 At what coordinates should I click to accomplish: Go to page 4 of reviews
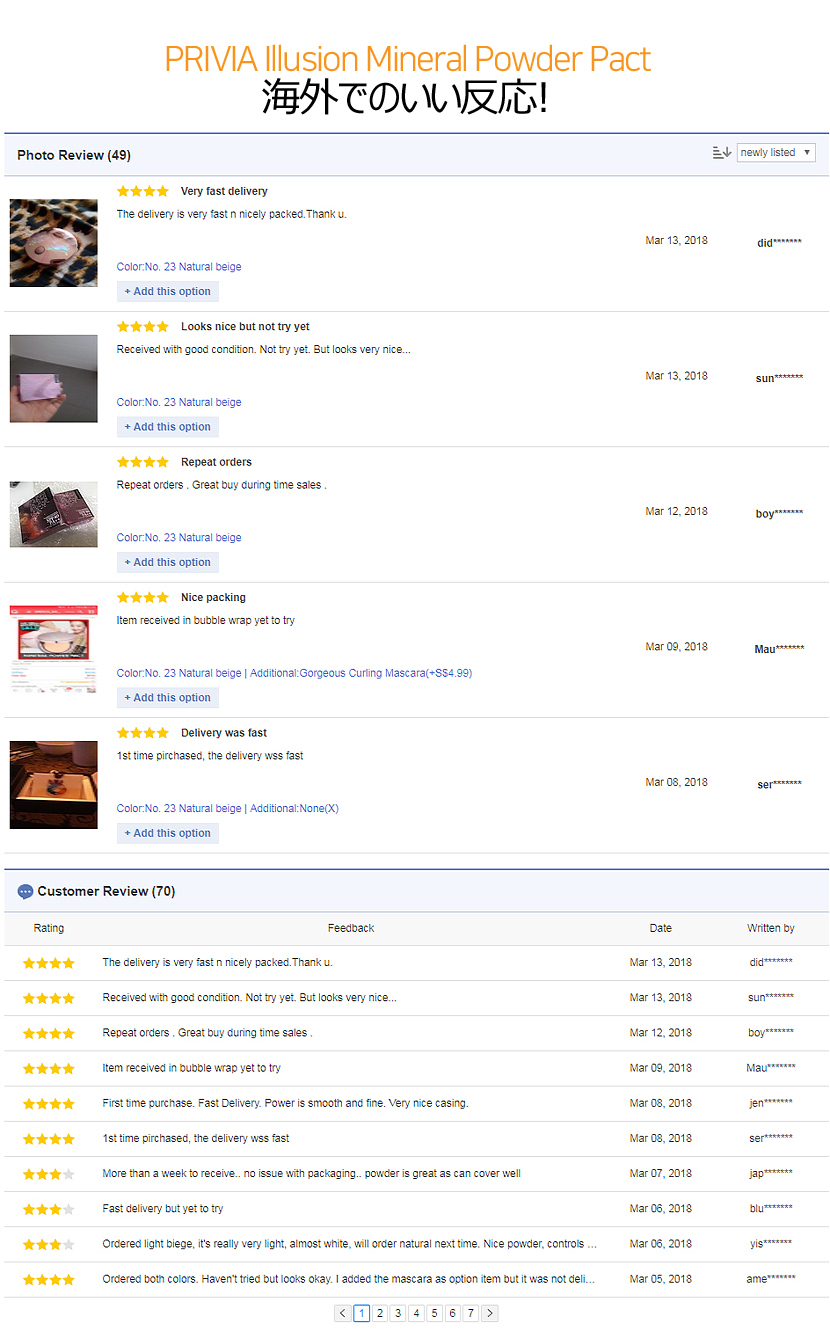click(416, 1313)
